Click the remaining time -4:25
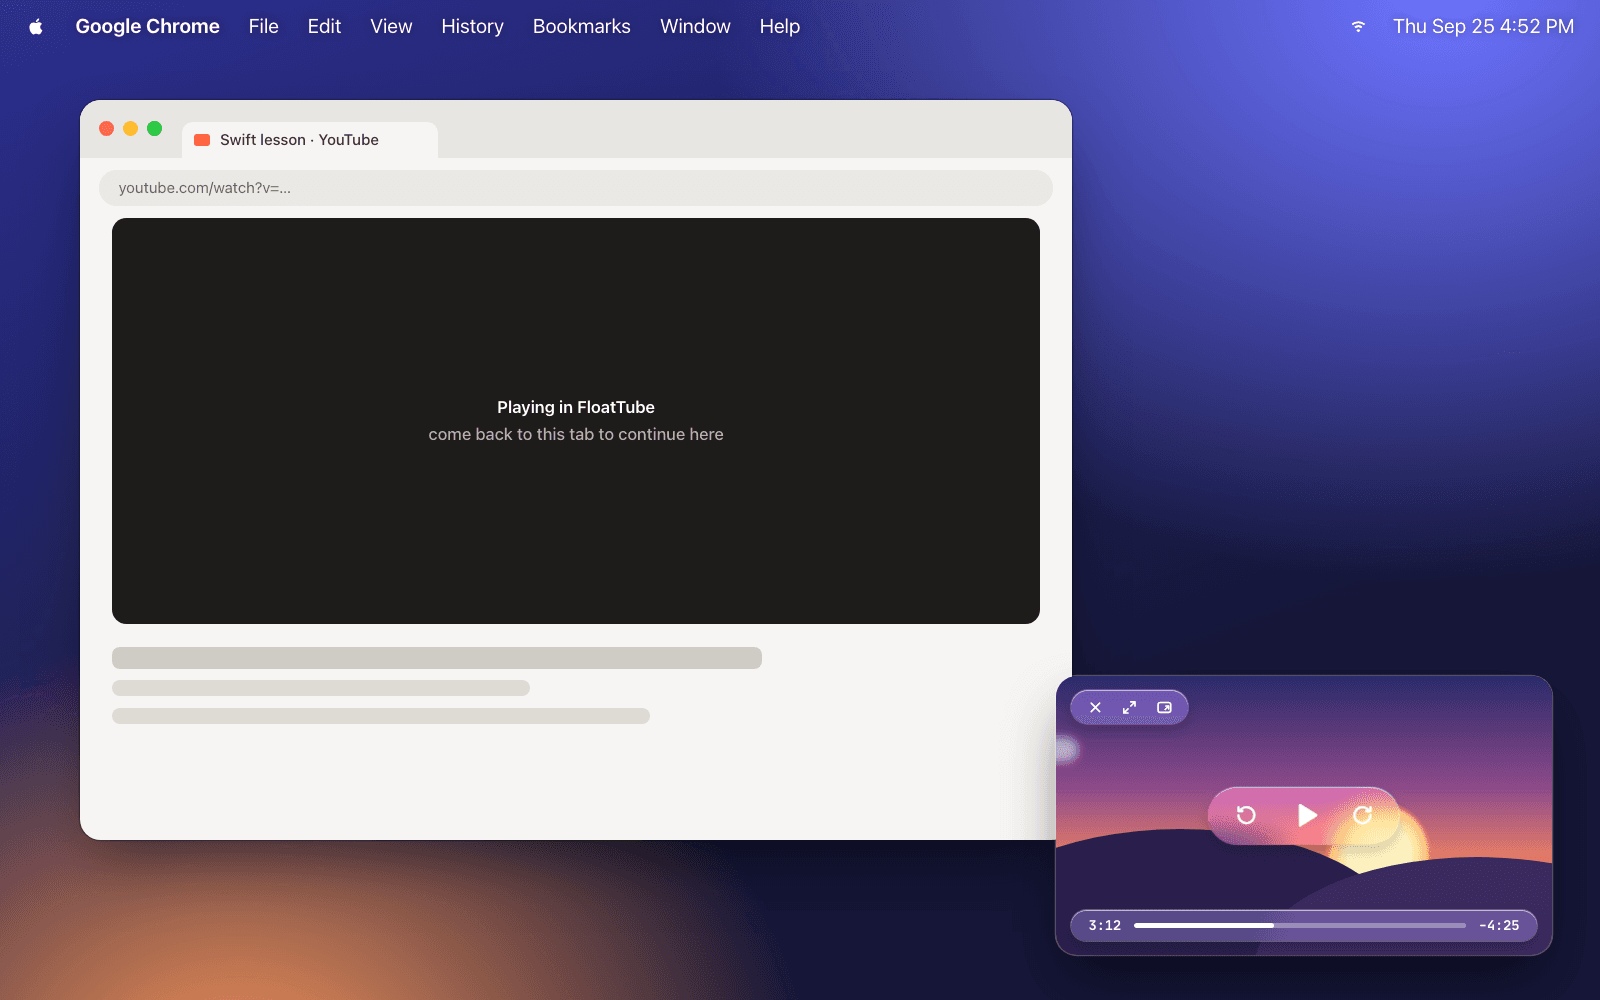This screenshot has height=1000, width=1600. 1499,925
